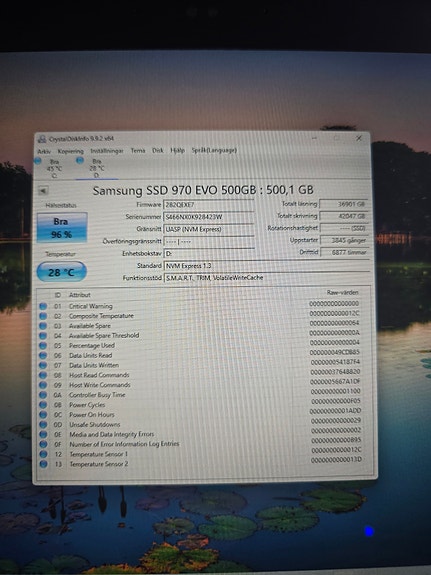Open the Arkiv menu
Viewport: 431px width, 575px height.
[44, 151]
